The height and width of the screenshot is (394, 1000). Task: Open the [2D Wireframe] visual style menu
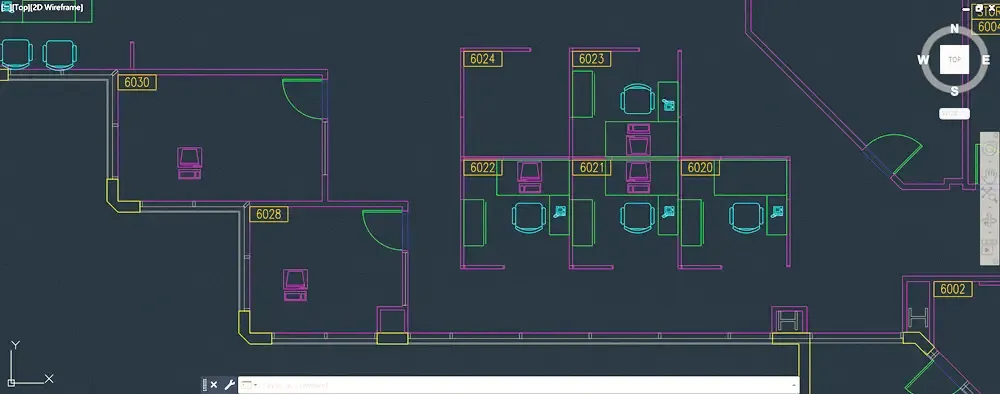click(57, 7)
